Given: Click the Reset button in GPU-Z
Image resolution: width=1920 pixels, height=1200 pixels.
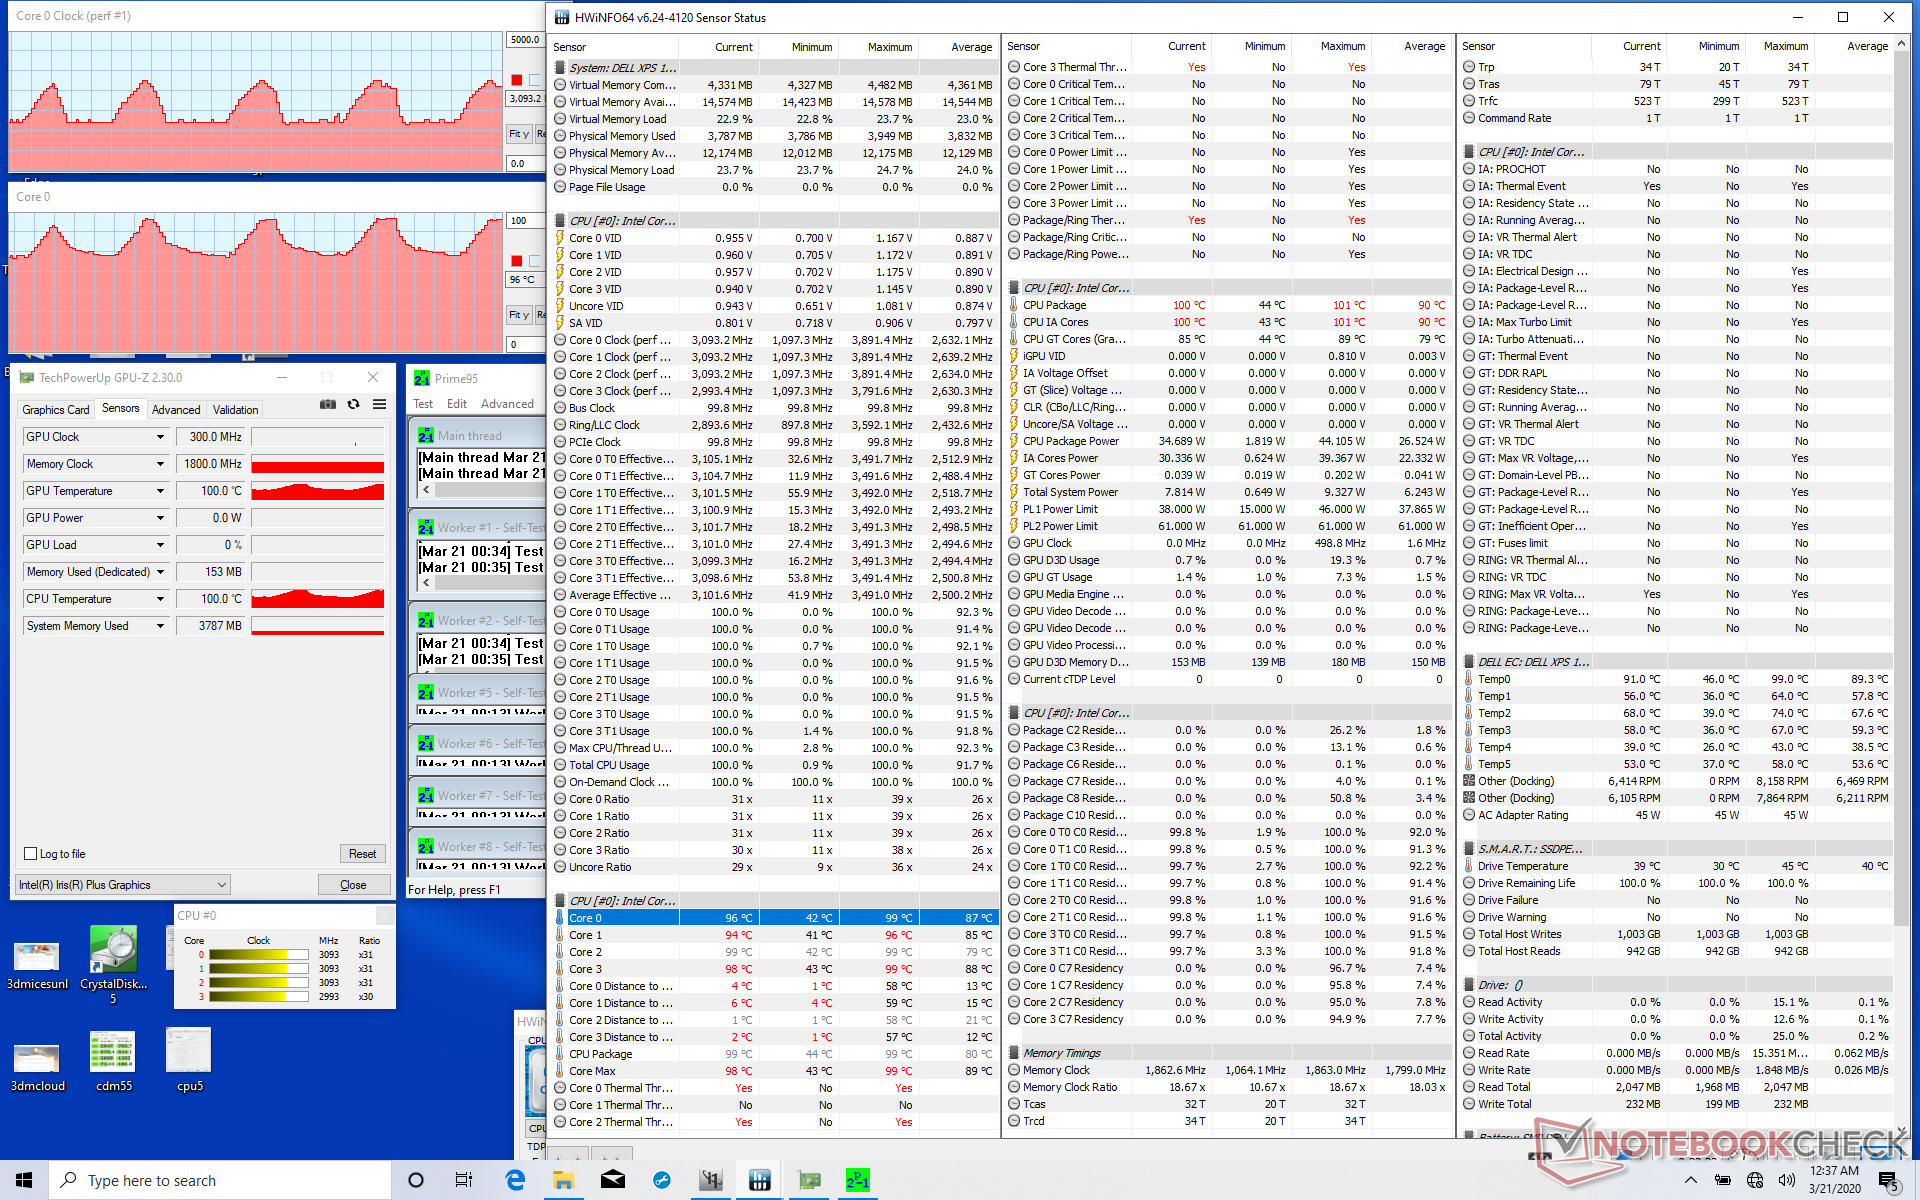Looking at the screenshot, I should [x=362, y=854].
